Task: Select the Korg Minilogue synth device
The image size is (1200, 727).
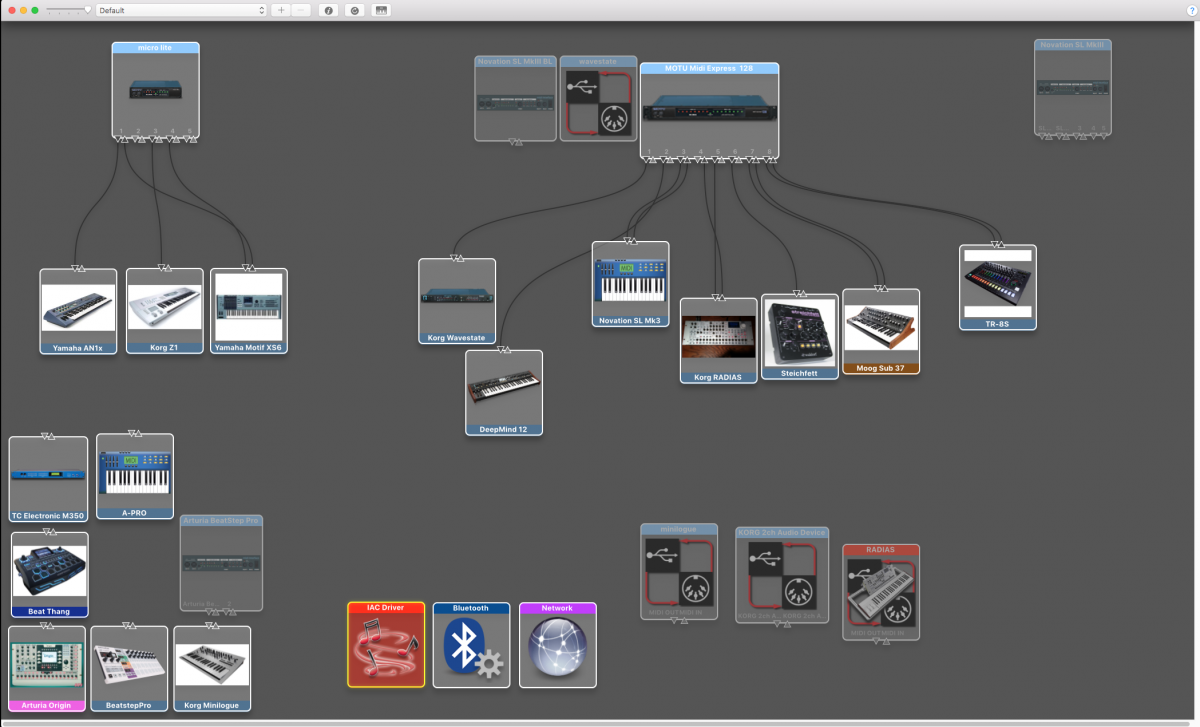Action: (x=212, y=668)
